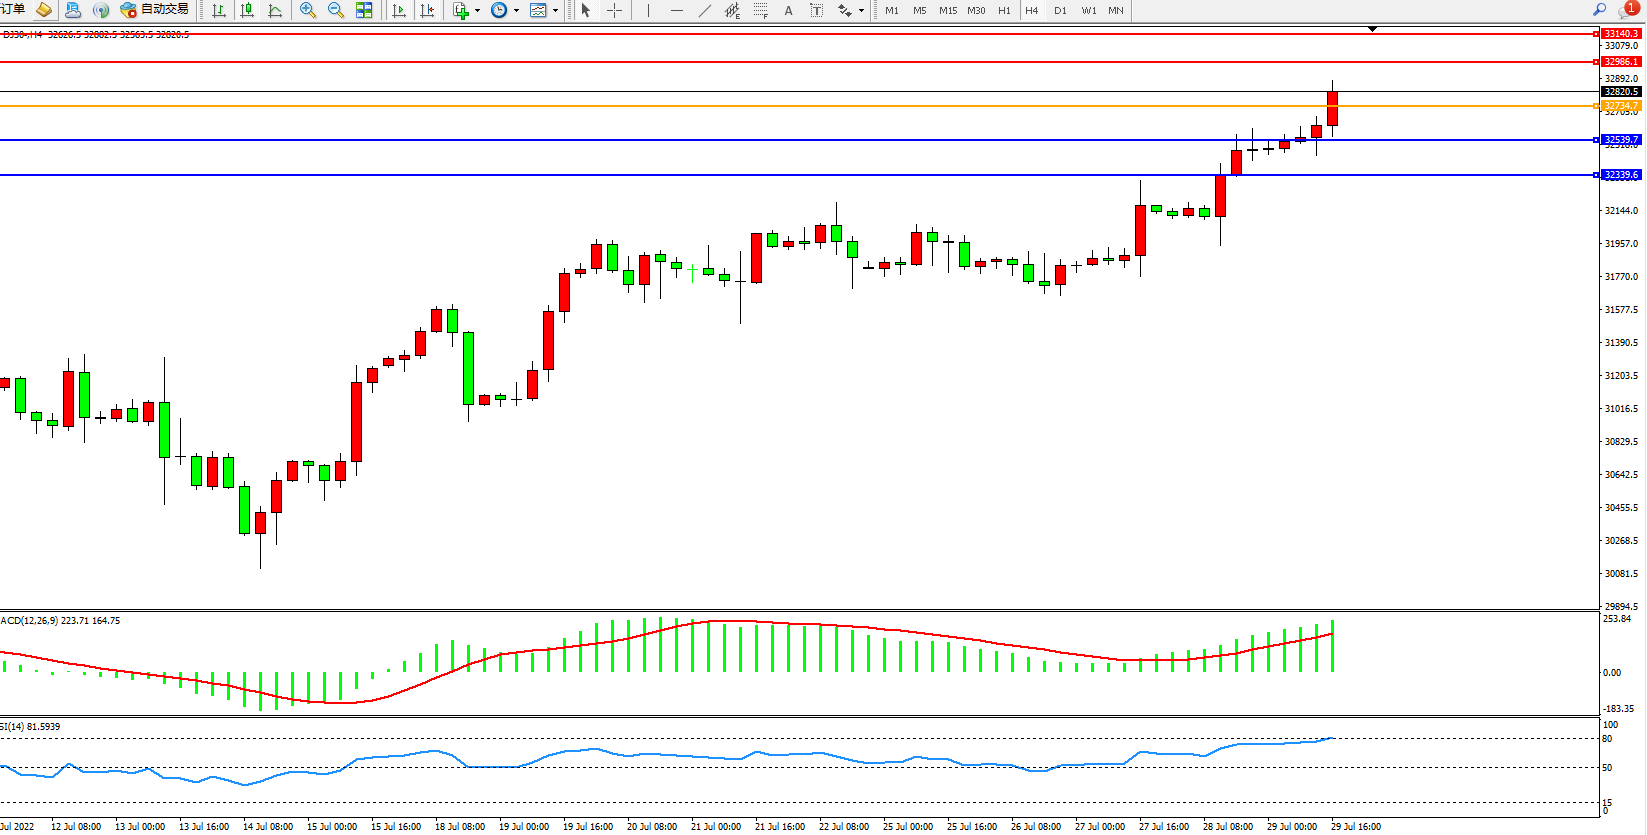Click the orange 32724.7 price level label
The width and height of the screenshot is (1647, 835).
[1620, 105]
